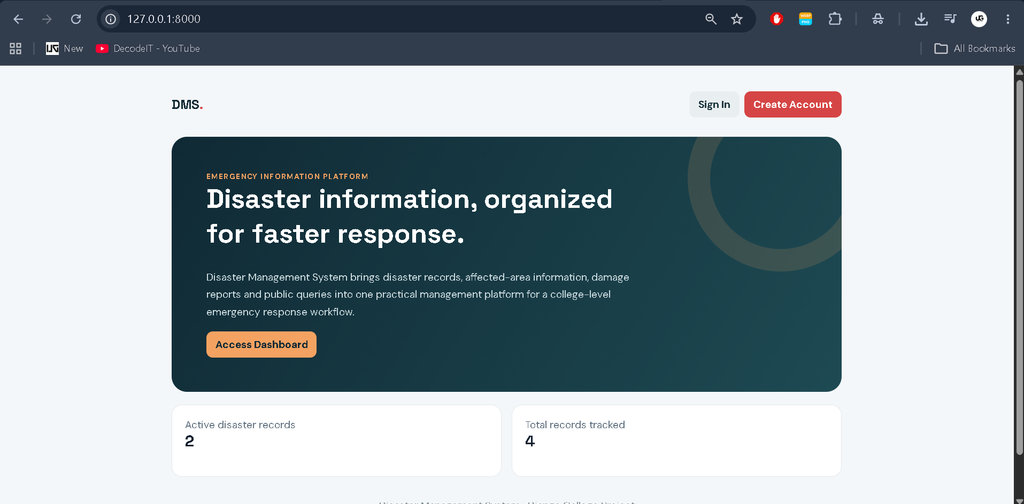Open the All Bookmarks folder
Screen dimensions: 1024x504
click(x=974, y=48)
